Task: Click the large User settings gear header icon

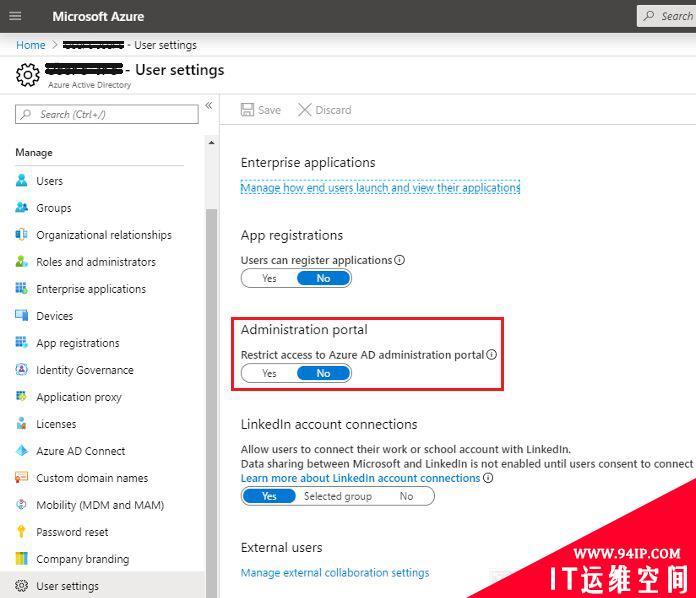Action: 28,75
